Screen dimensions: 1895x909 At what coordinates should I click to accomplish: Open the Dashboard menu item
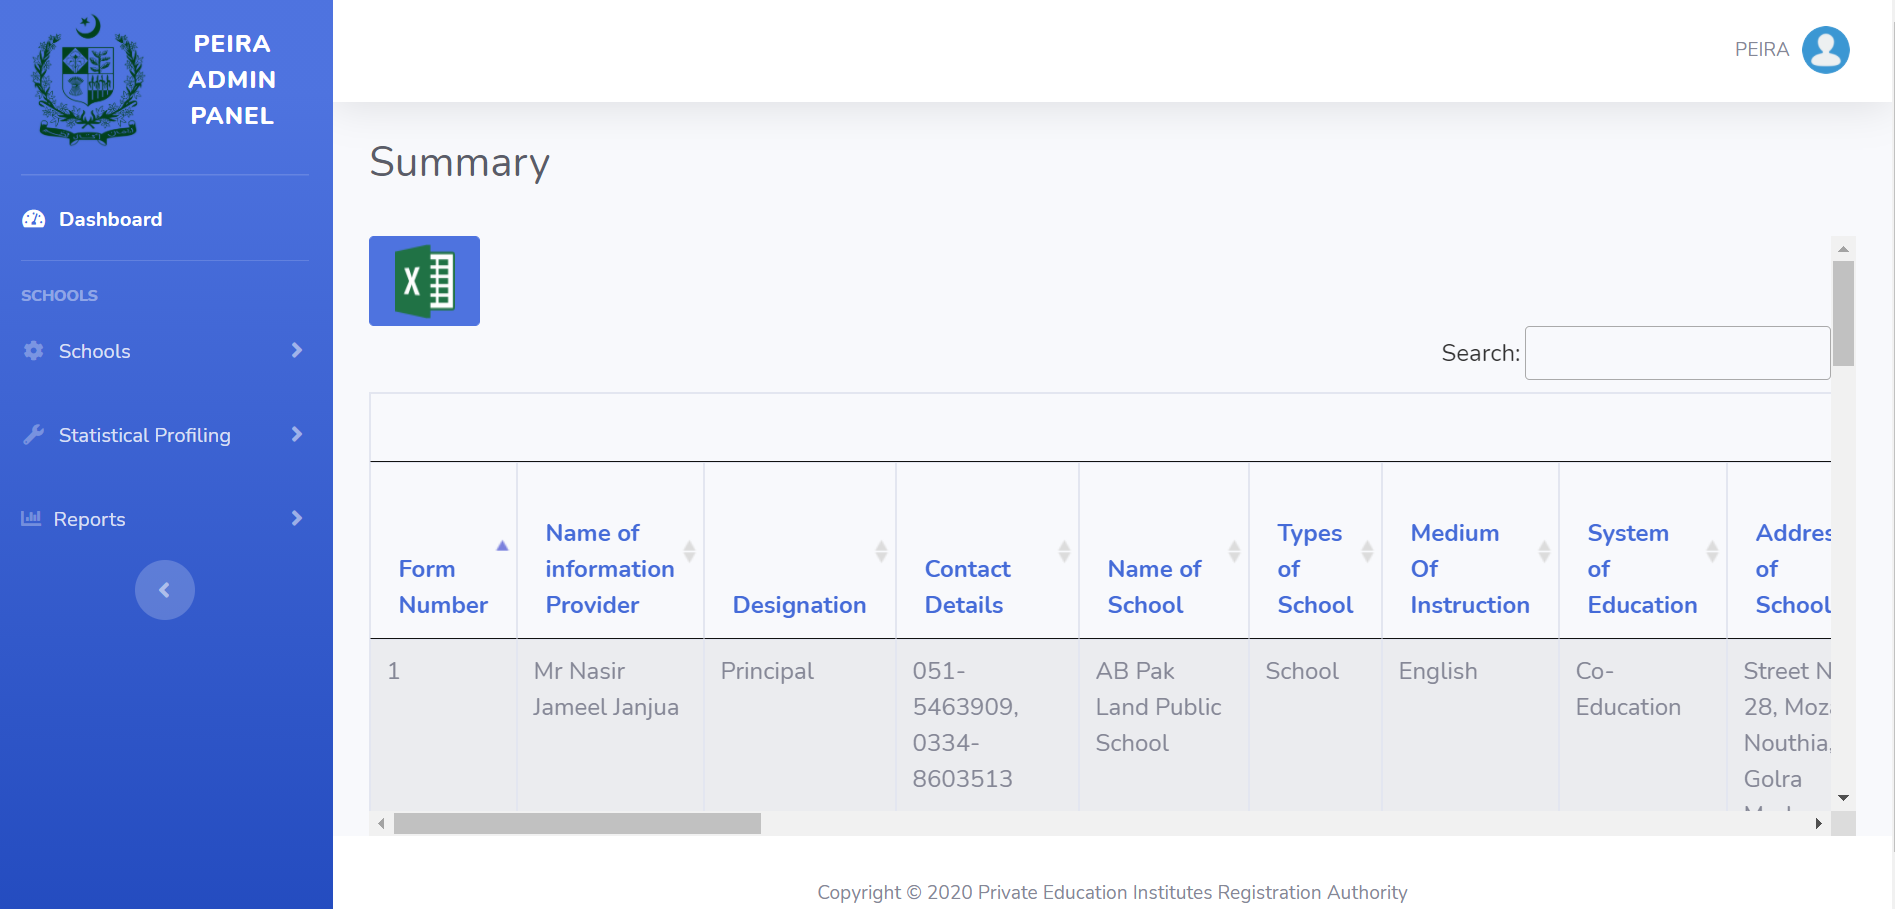110,219
